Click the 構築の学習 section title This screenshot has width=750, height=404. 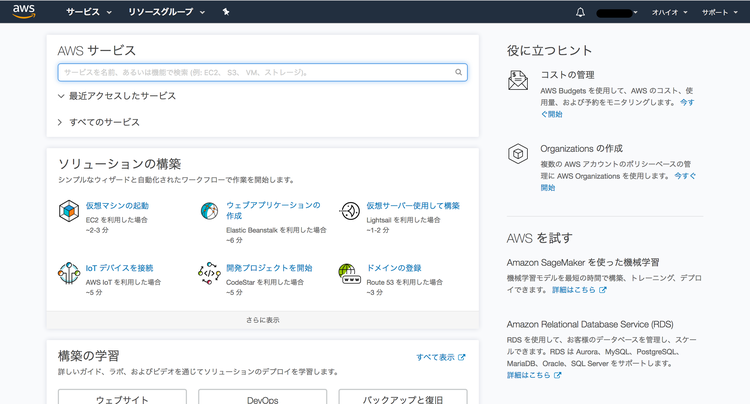(88, 356)
